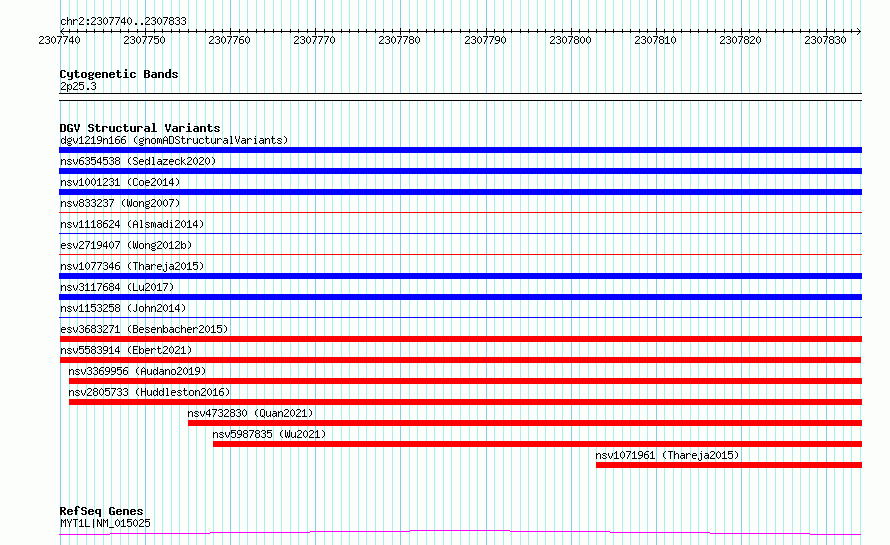Screen dimensions: 890x545
Task: Select the blue bar under dgv1219n166
Action: point(460,150)
